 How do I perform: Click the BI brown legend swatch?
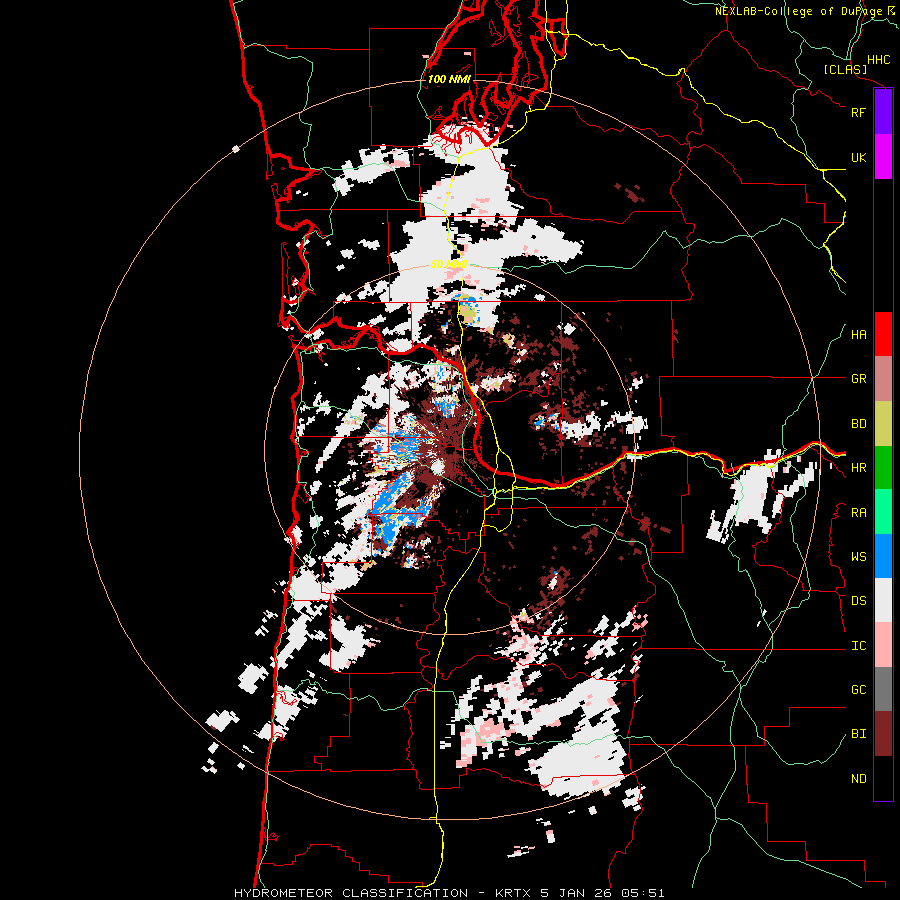883,734
